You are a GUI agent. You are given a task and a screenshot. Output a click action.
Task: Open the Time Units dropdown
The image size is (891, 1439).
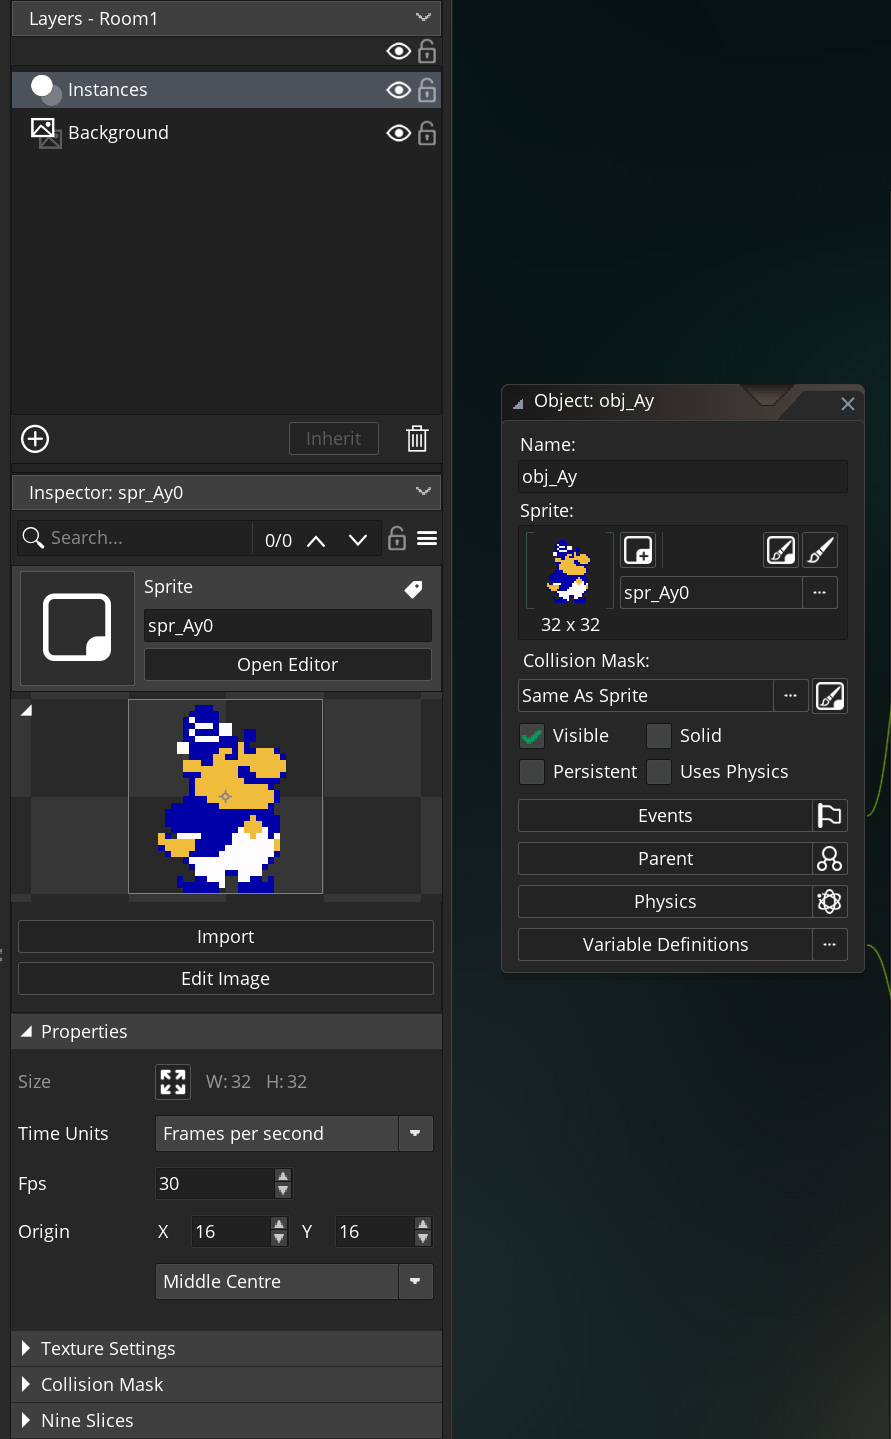[x=294, y=1133]
